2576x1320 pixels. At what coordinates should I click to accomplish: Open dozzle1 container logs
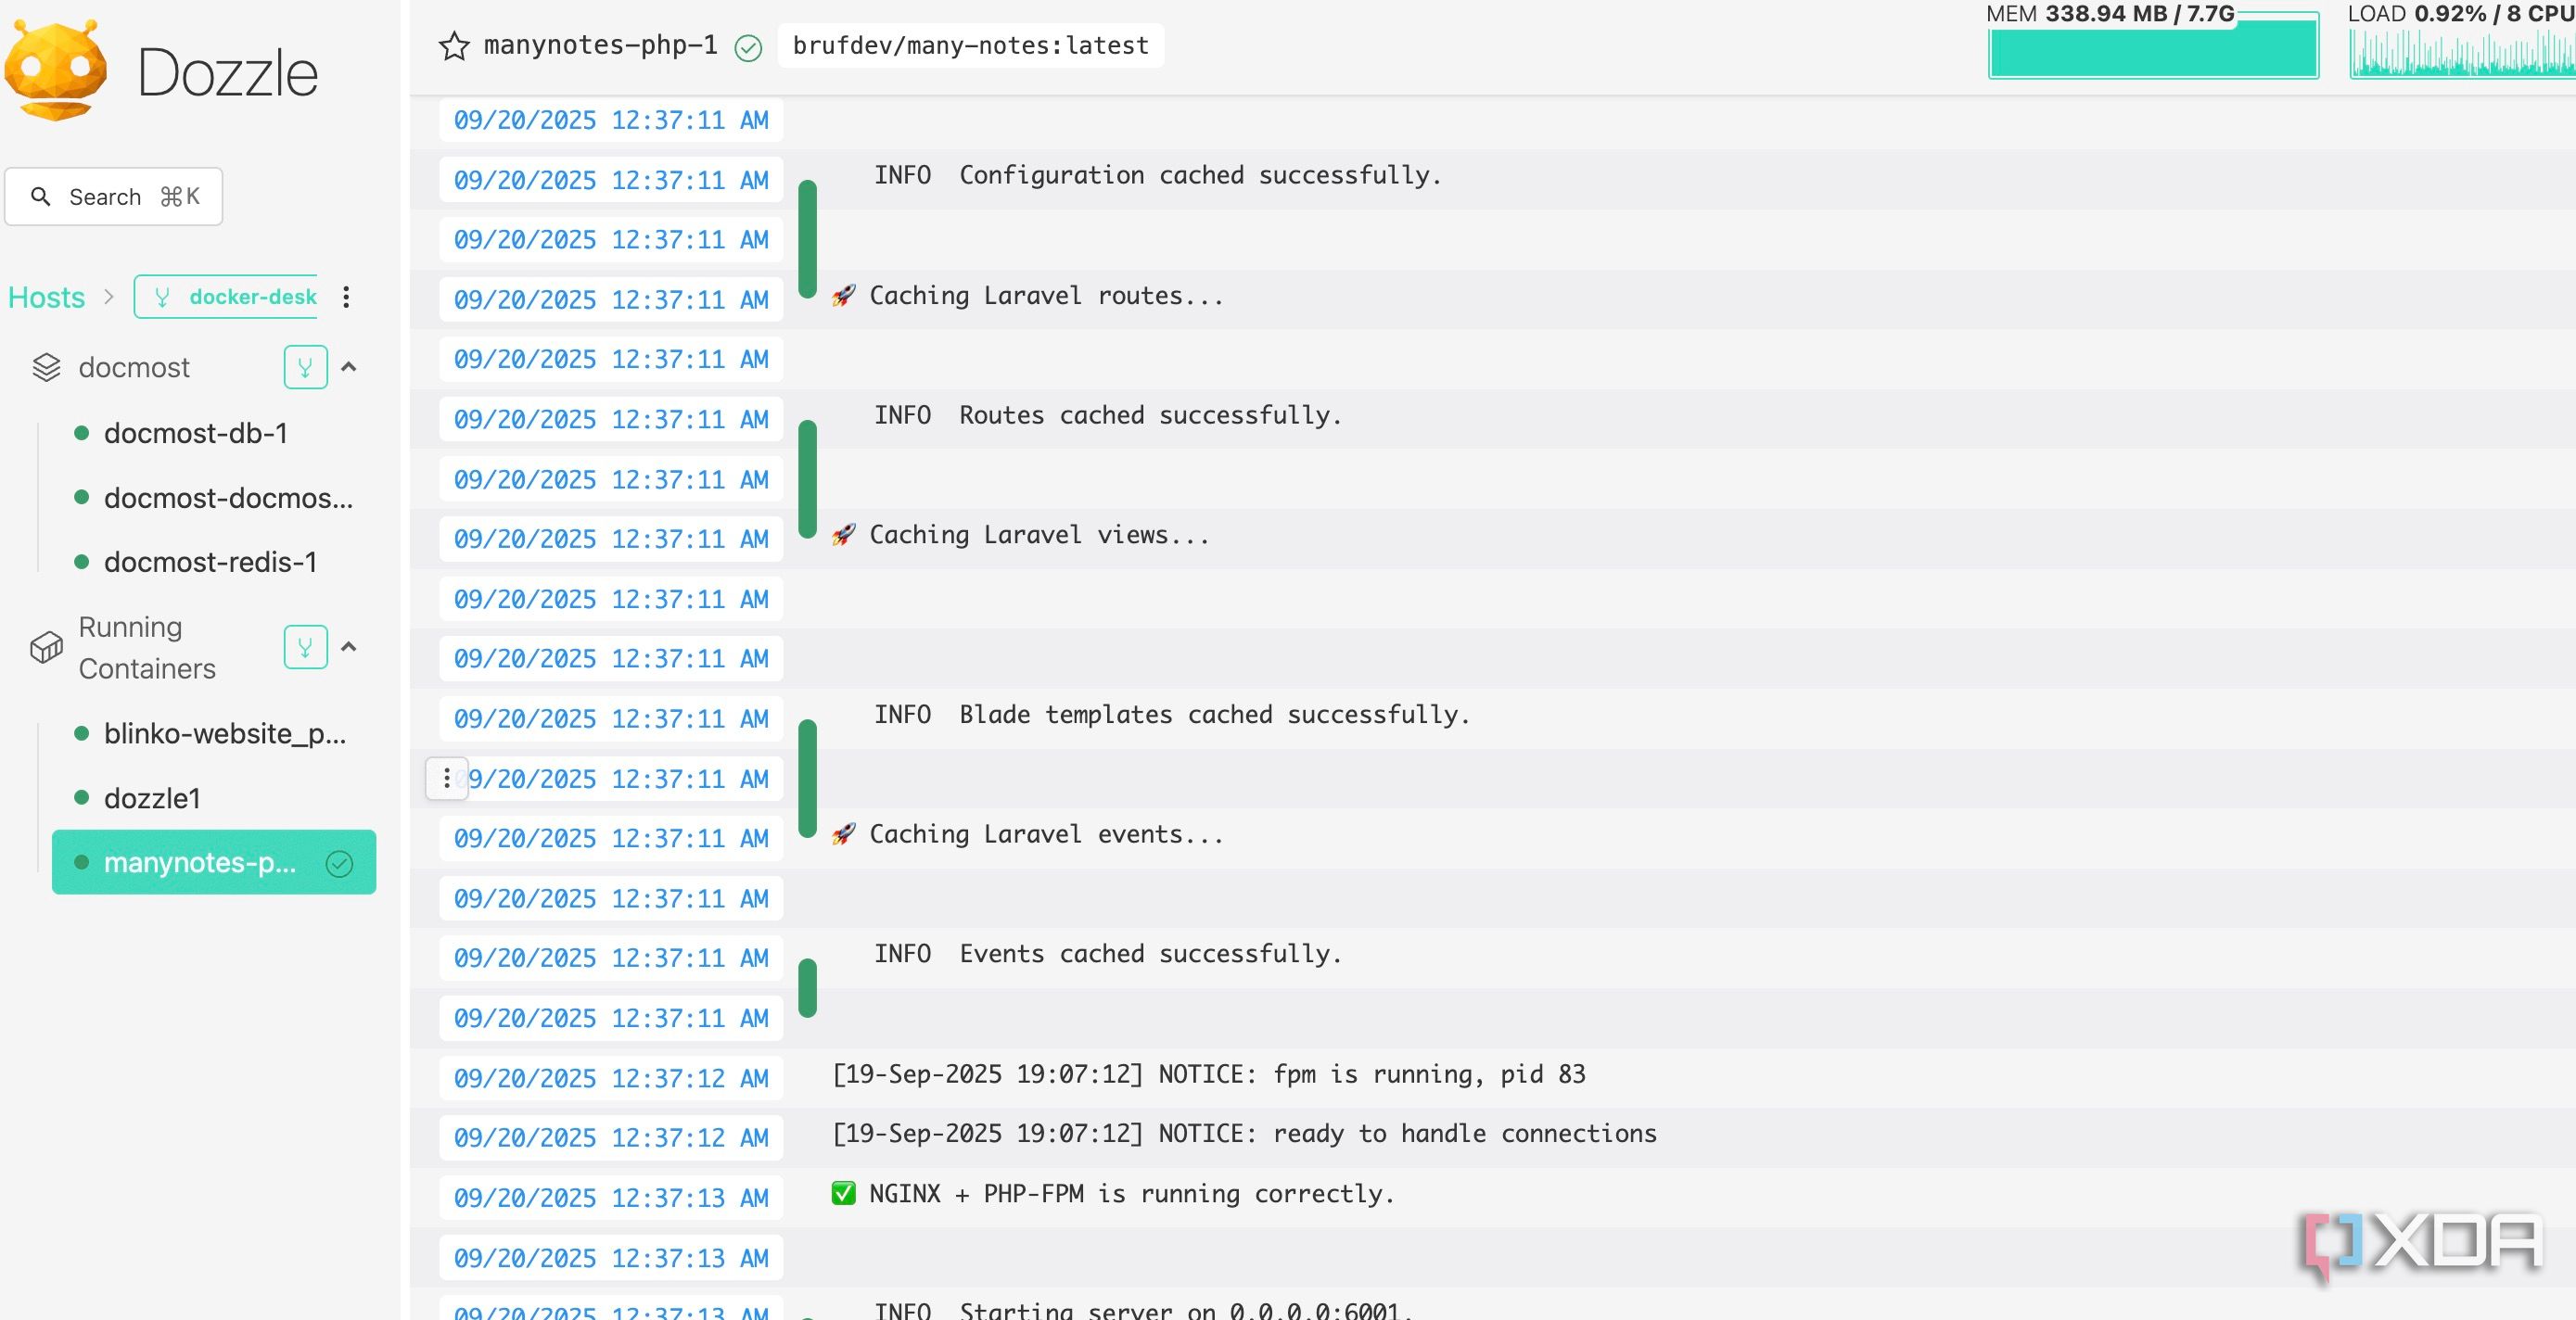pos(152,798)
